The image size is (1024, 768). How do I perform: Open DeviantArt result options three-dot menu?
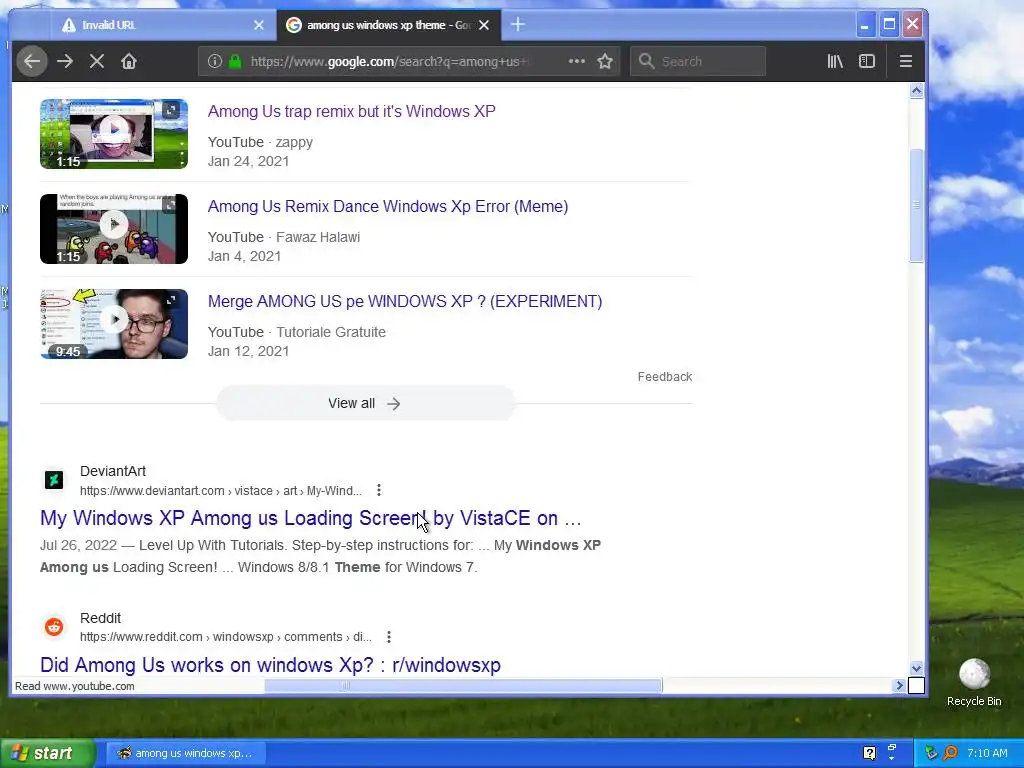(379, 490)
